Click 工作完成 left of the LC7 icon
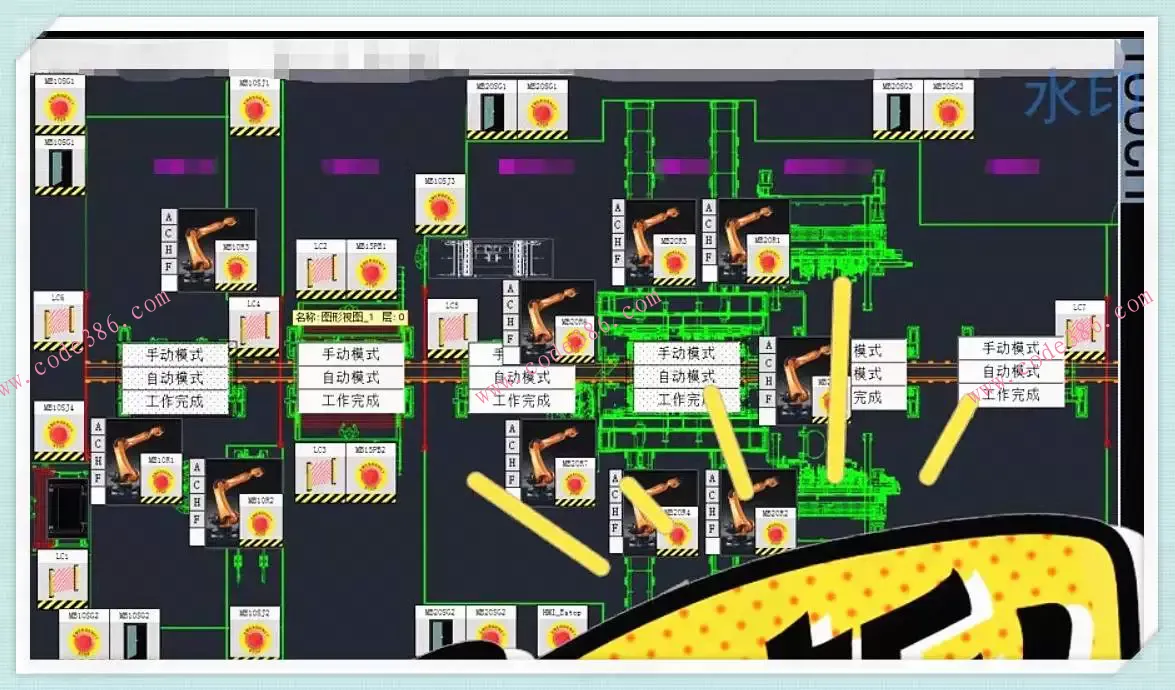The width and height of the screenshot is (1175, 690). [1011, 395]
